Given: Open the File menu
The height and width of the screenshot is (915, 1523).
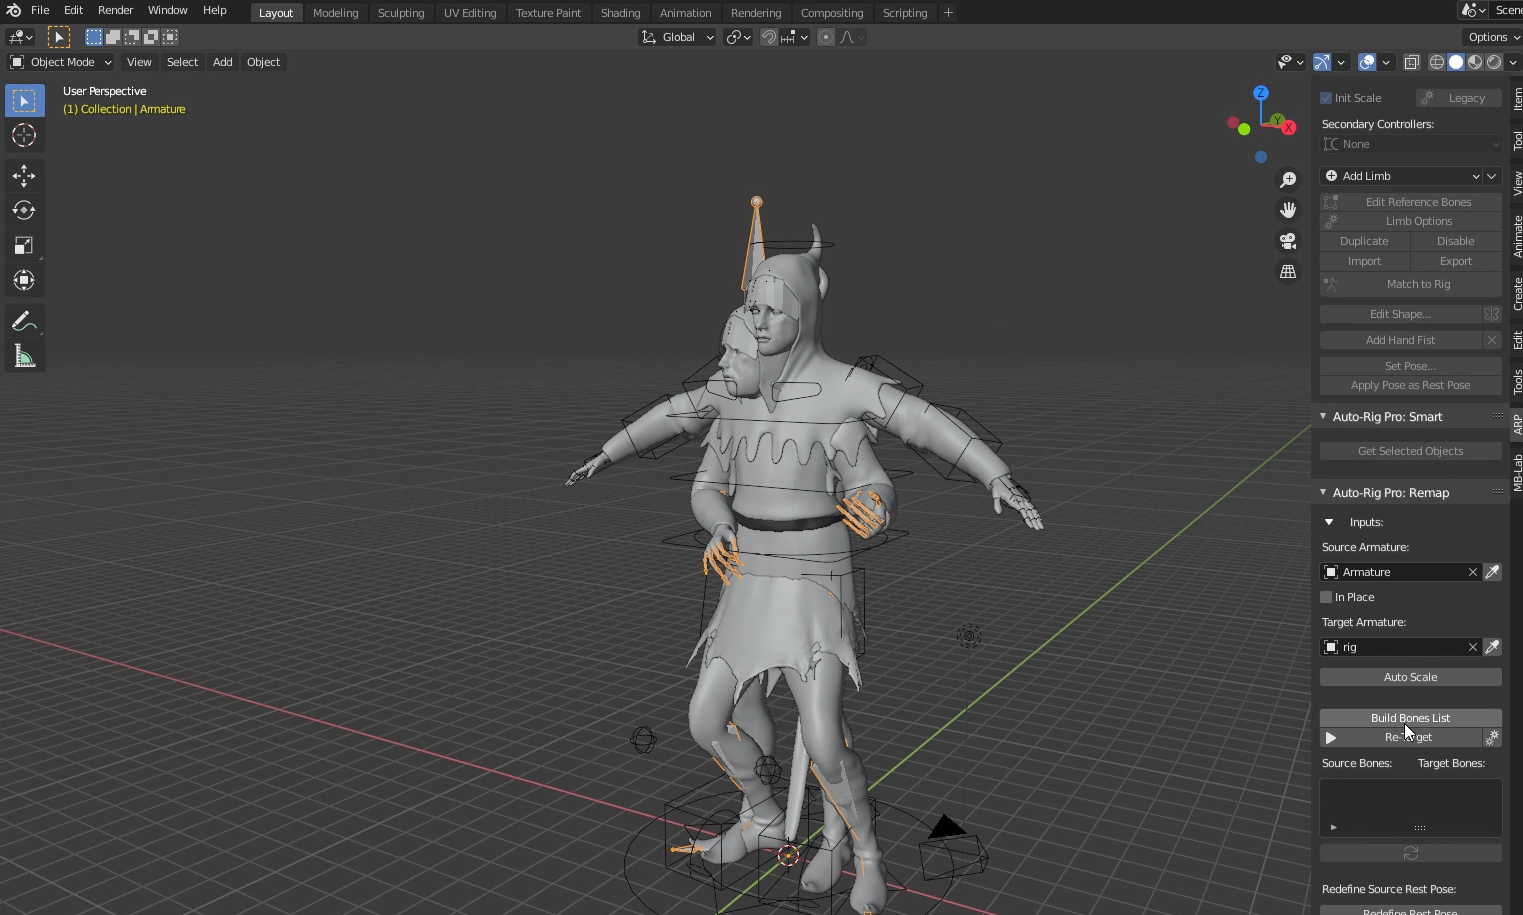Looking at the screenshot, I should [x=40, y=10].
